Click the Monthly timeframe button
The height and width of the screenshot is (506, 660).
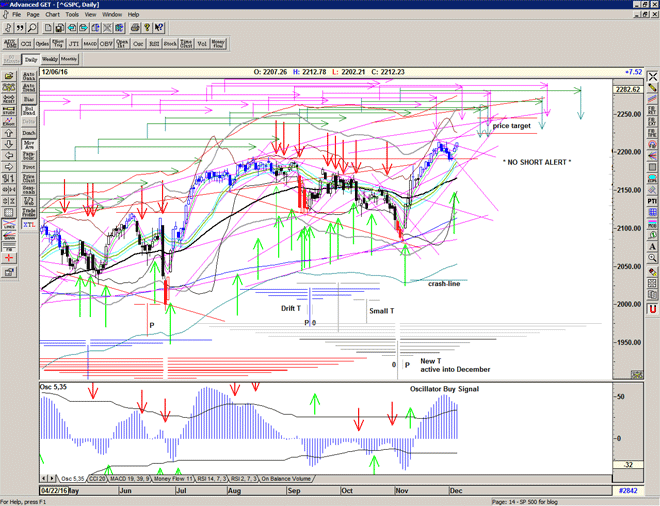point(70,60)
